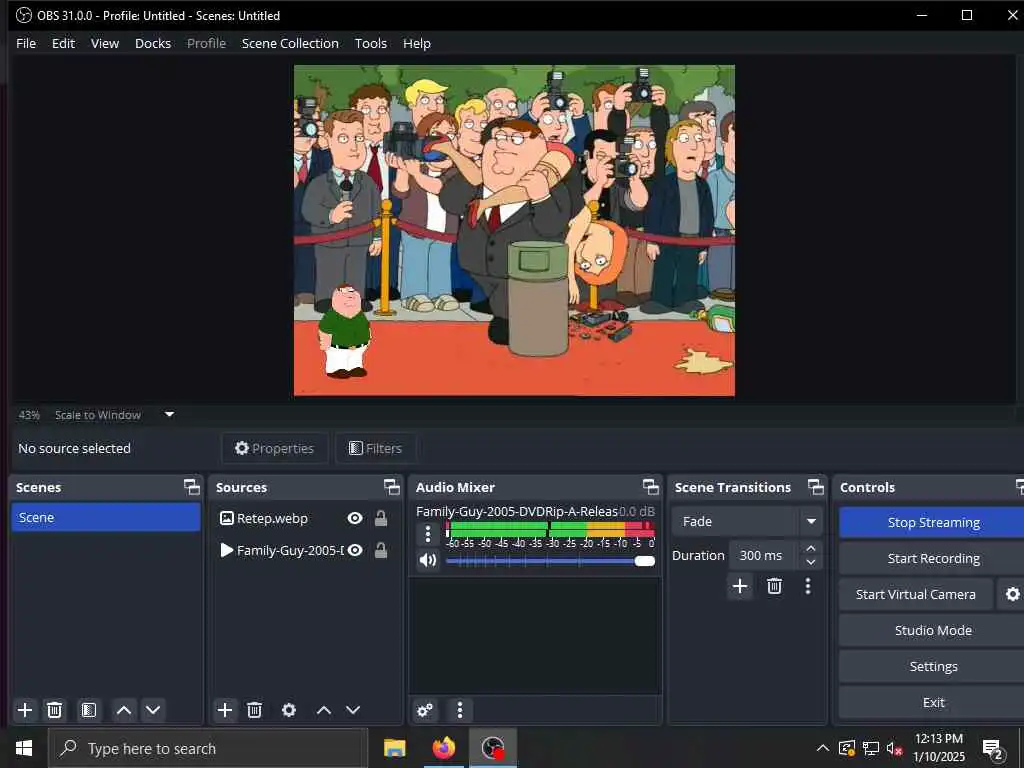Screen dimensions: 1024x768
Task: Click Stop Streaming button
Action: 933,522
